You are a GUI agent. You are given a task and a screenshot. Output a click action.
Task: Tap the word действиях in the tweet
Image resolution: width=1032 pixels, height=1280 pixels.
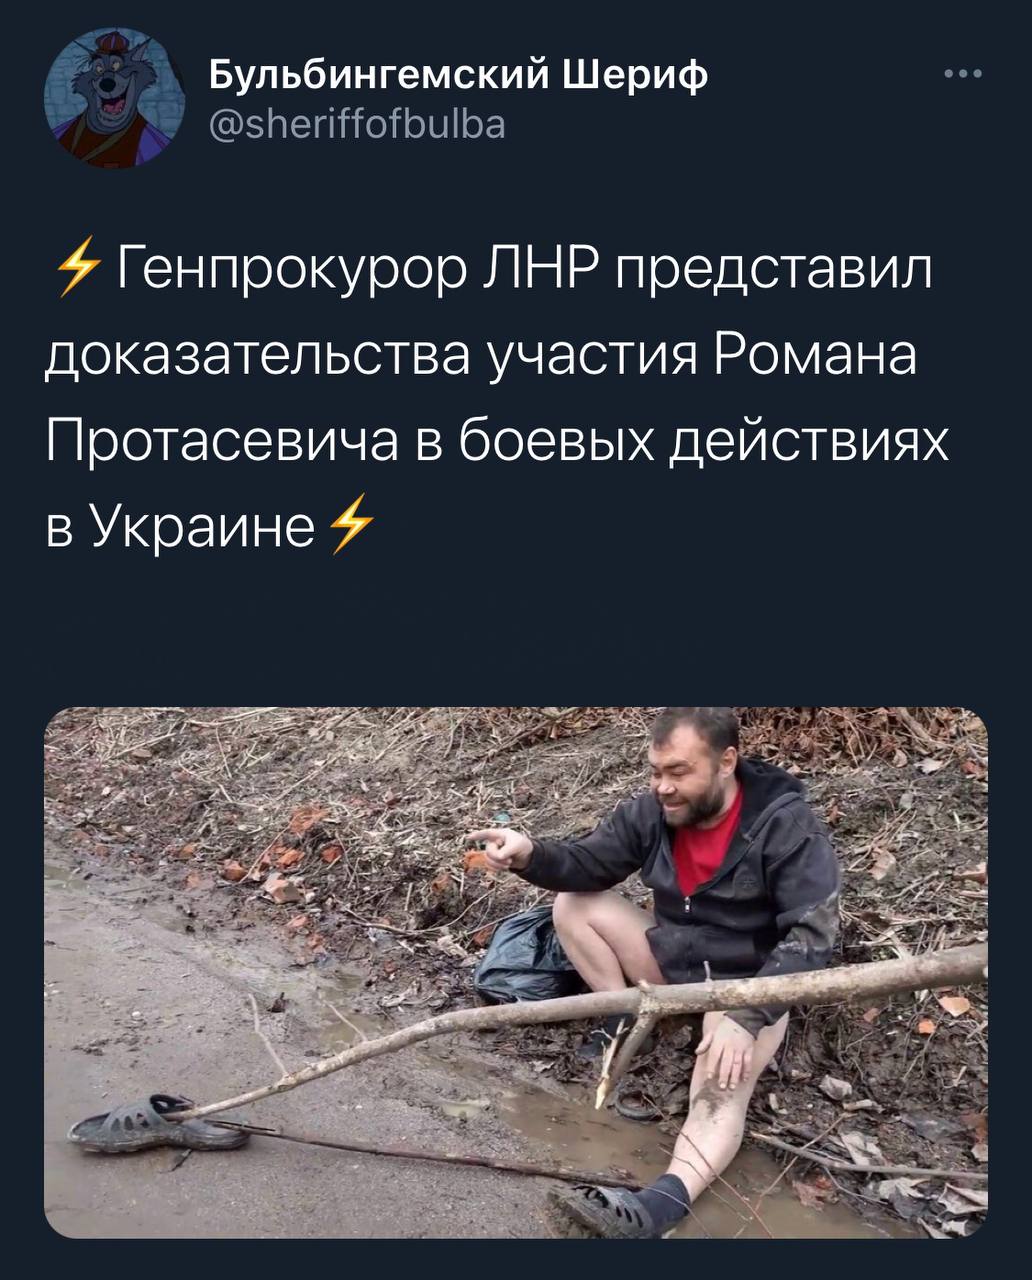[x=807, y=441]
